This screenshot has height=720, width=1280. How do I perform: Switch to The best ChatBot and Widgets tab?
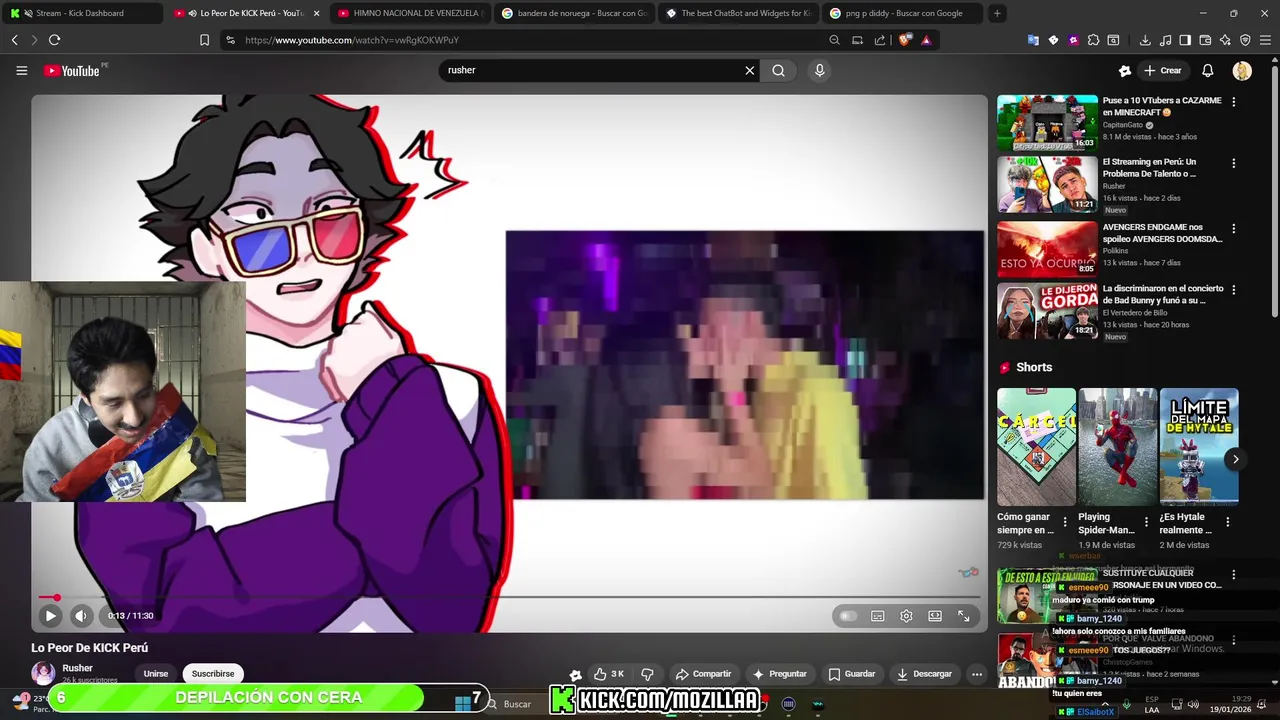click(x=739, y=13)
